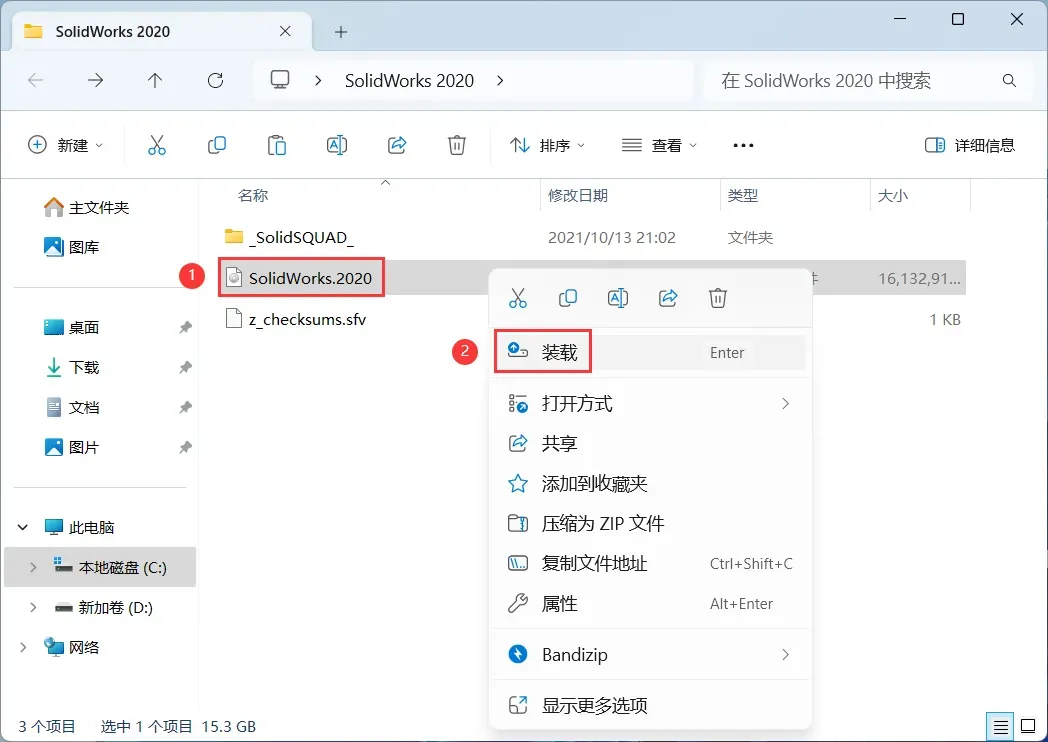The height and width of the screenshot is (742, 1048).
Task: Click SolidWorks 2020 in the address bar
Action: click(x=409, y=81)
